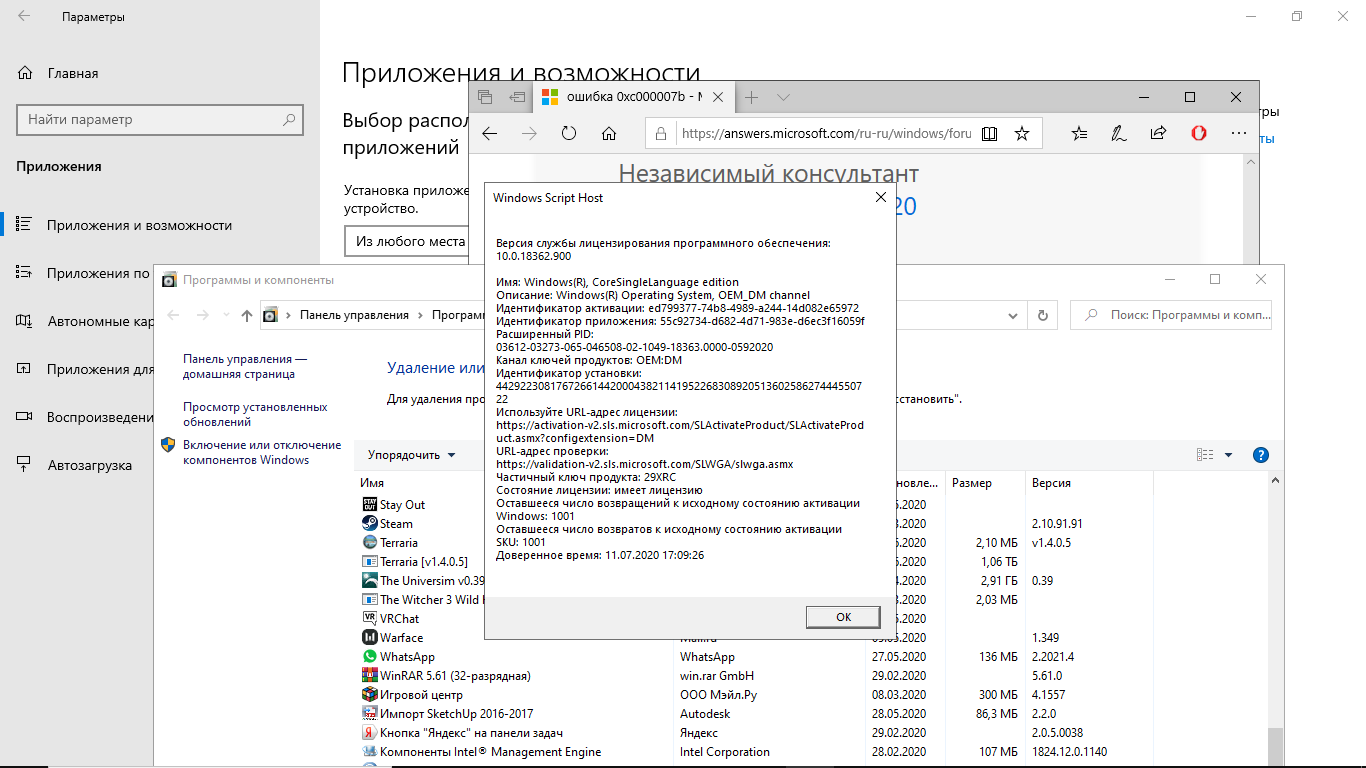Sort by the Версия column header

pos(1051,483)
